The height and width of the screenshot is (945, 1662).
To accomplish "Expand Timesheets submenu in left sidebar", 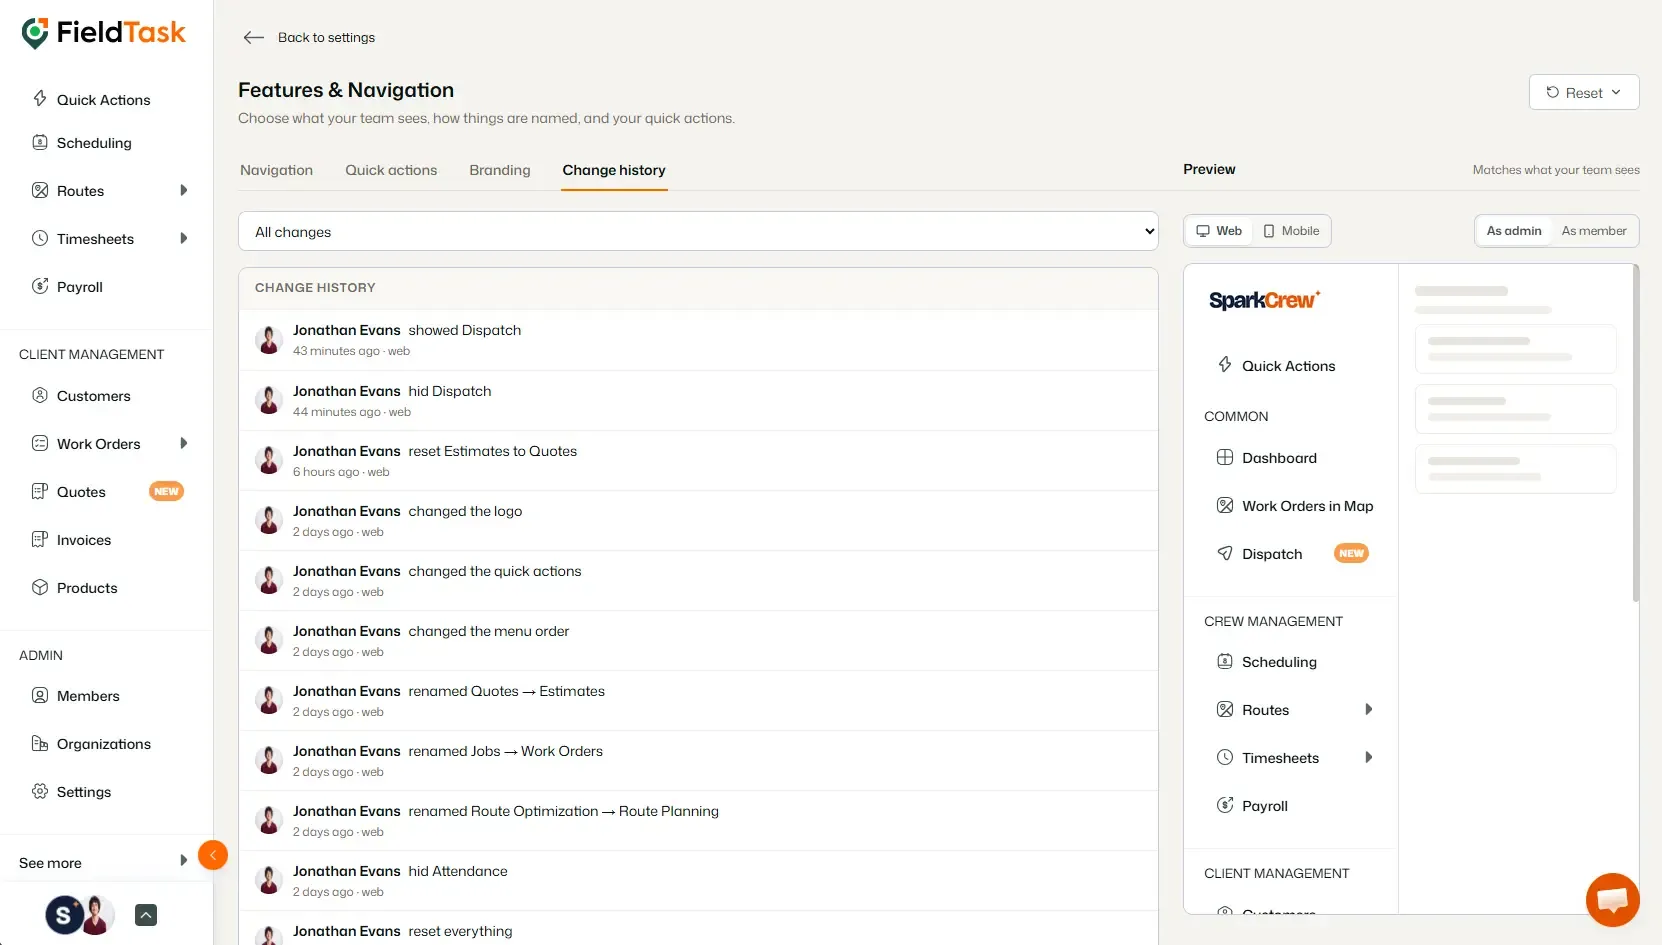I will 183,238.
